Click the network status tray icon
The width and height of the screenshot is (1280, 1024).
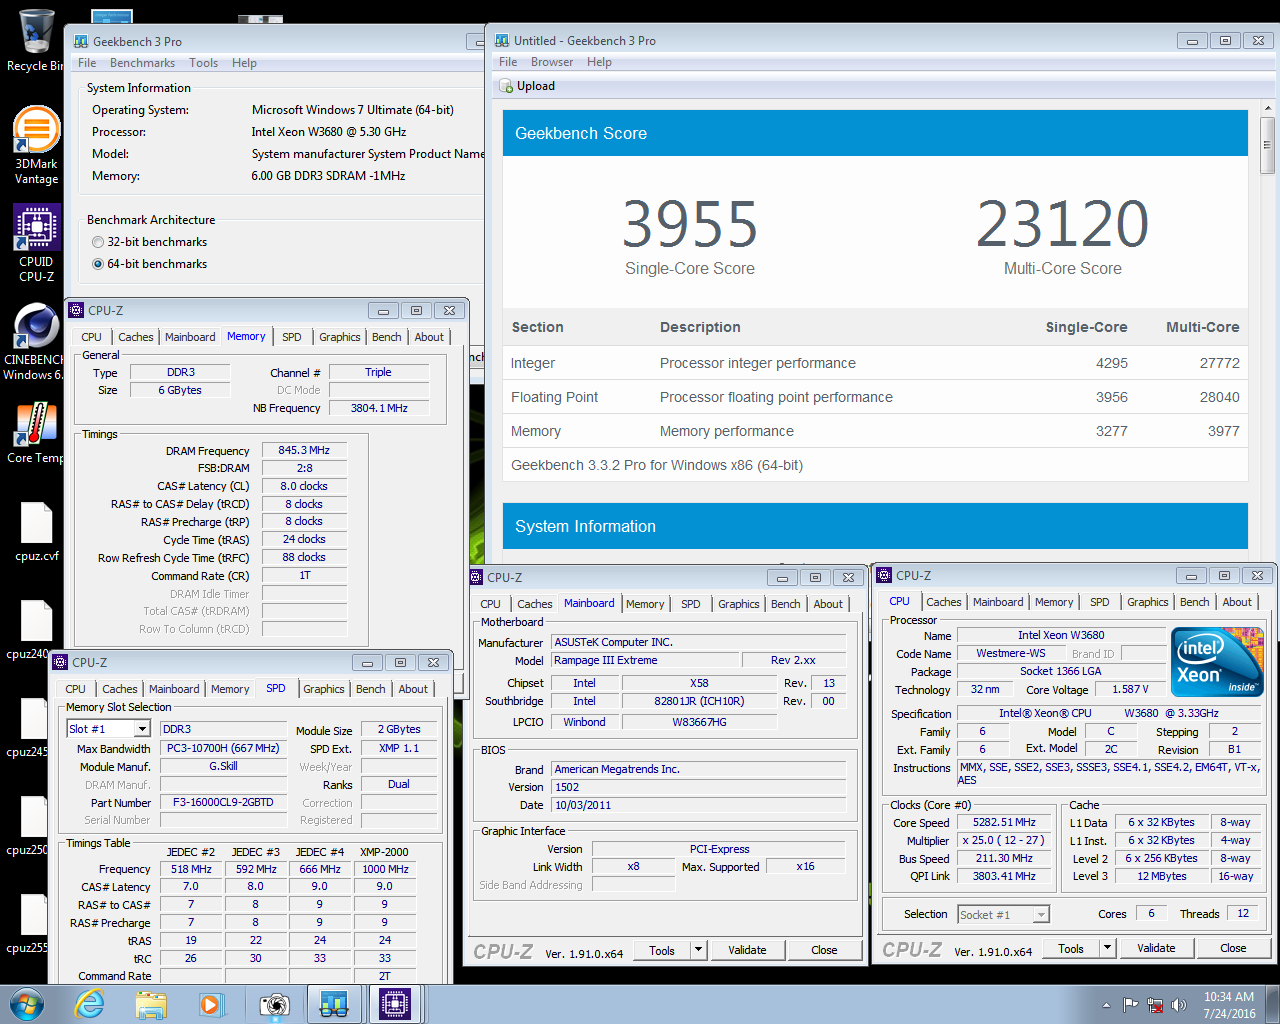(1155, 1005)
